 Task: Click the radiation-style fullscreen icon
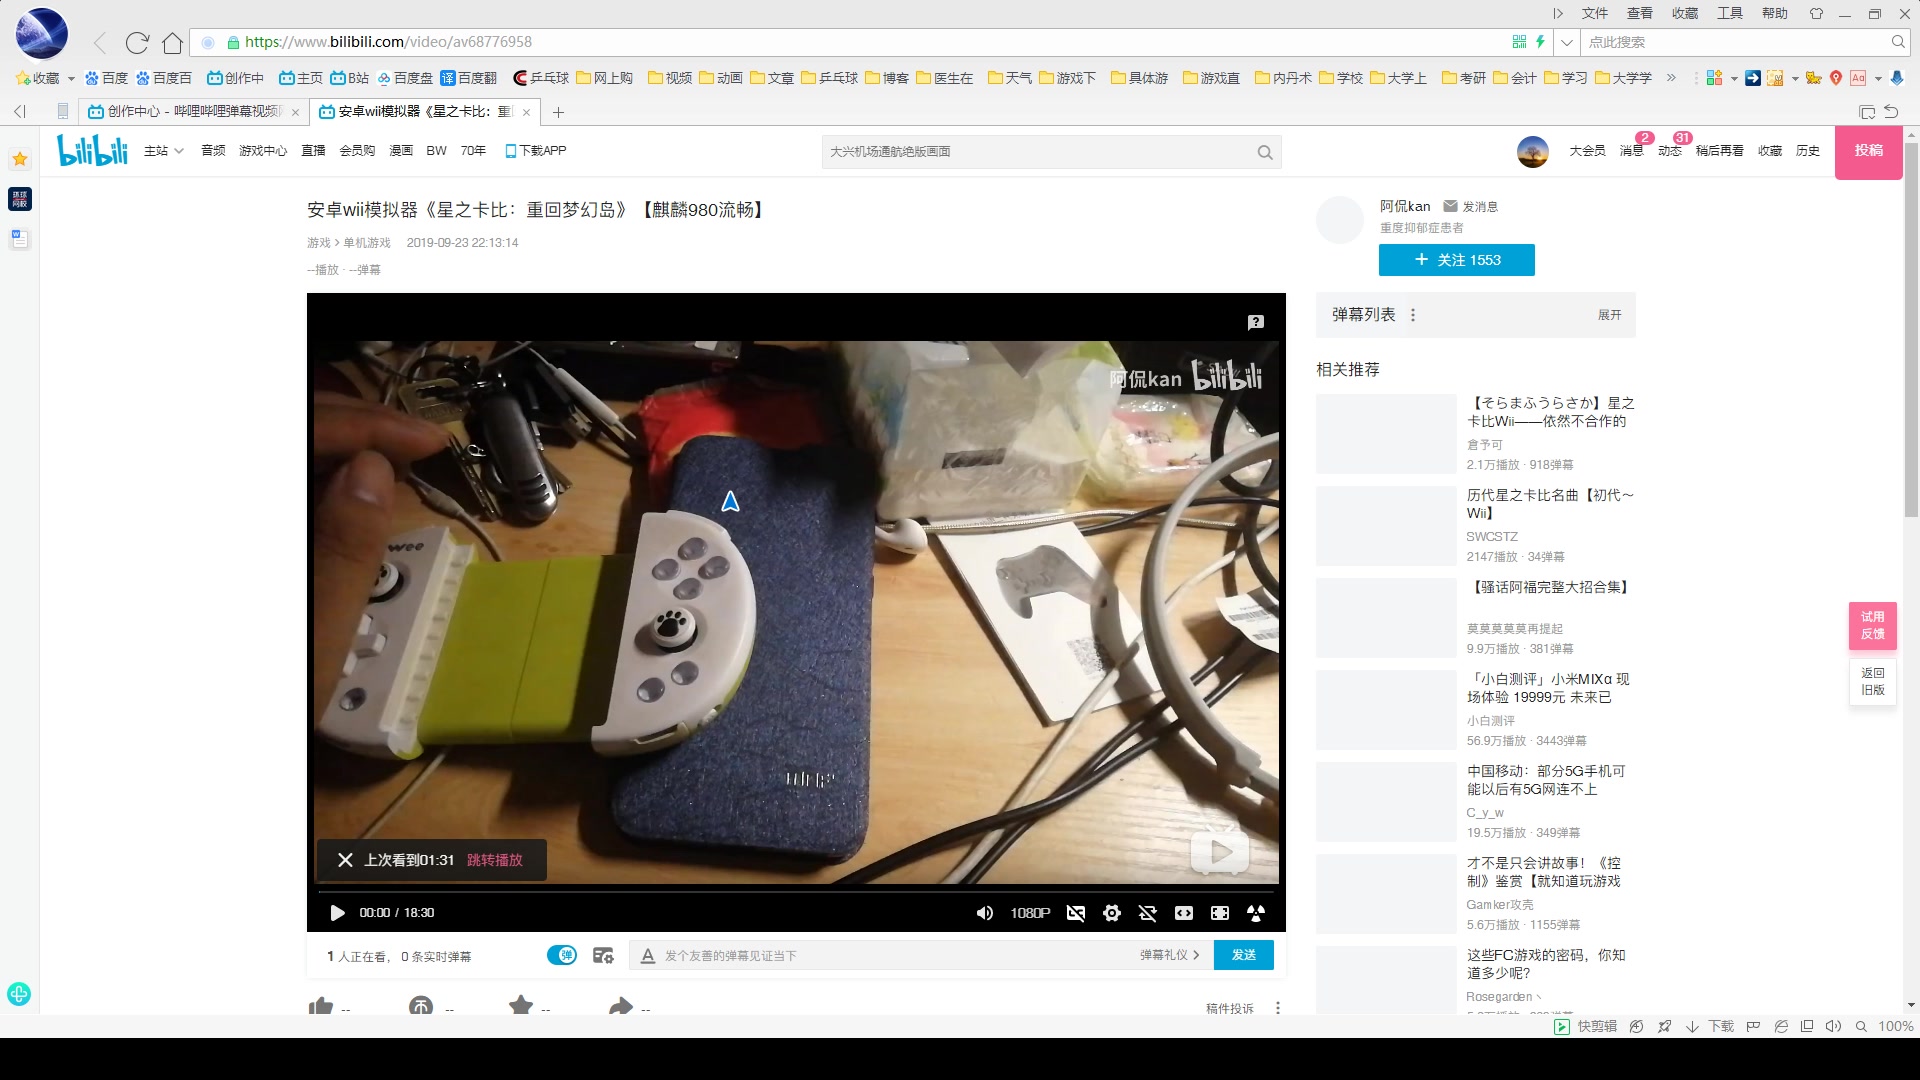(x=1256, y=913)
